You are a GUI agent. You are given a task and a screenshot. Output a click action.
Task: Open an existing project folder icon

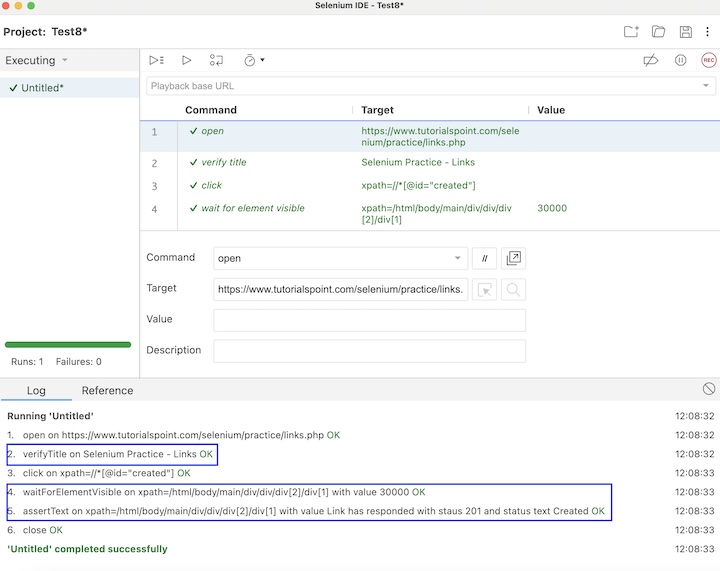(658, 31)
